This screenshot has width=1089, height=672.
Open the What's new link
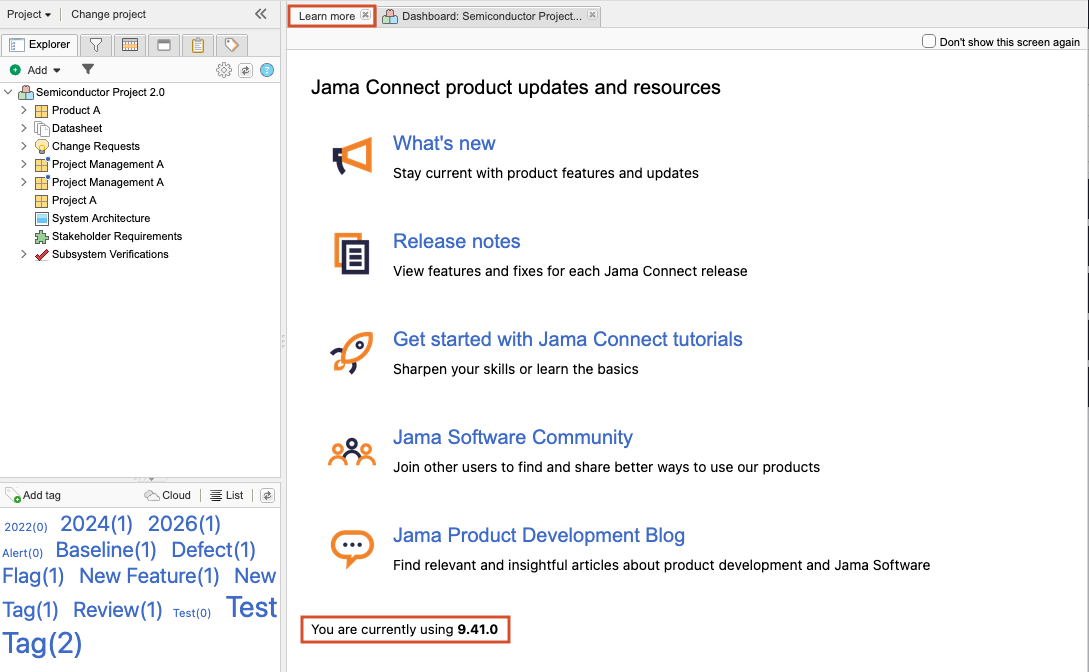click(444, 143)
